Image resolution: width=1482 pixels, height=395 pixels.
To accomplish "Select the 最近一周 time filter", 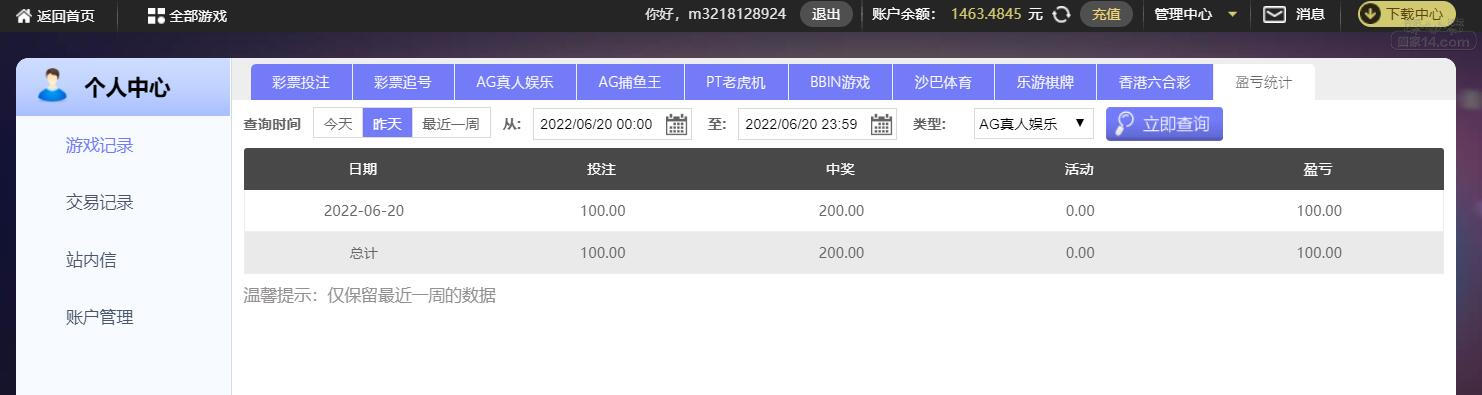I will 451,124.
